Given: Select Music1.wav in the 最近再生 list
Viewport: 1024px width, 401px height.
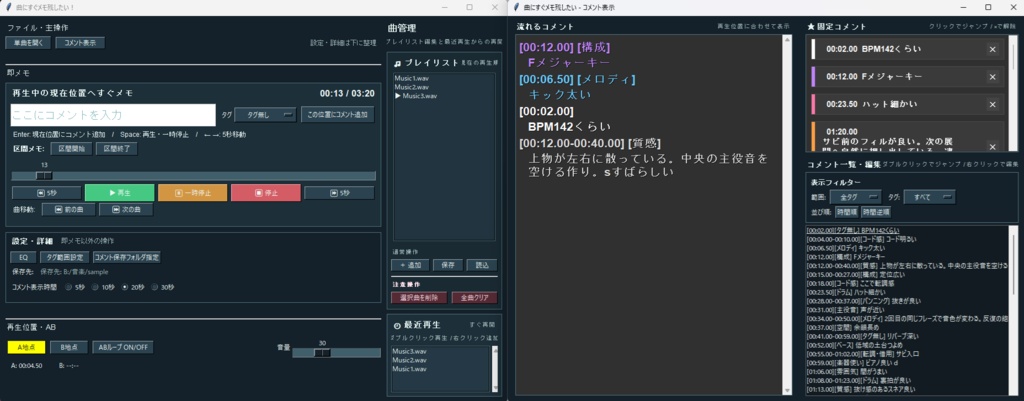Looking at the screenshot, I should click(x=409, y=369).
